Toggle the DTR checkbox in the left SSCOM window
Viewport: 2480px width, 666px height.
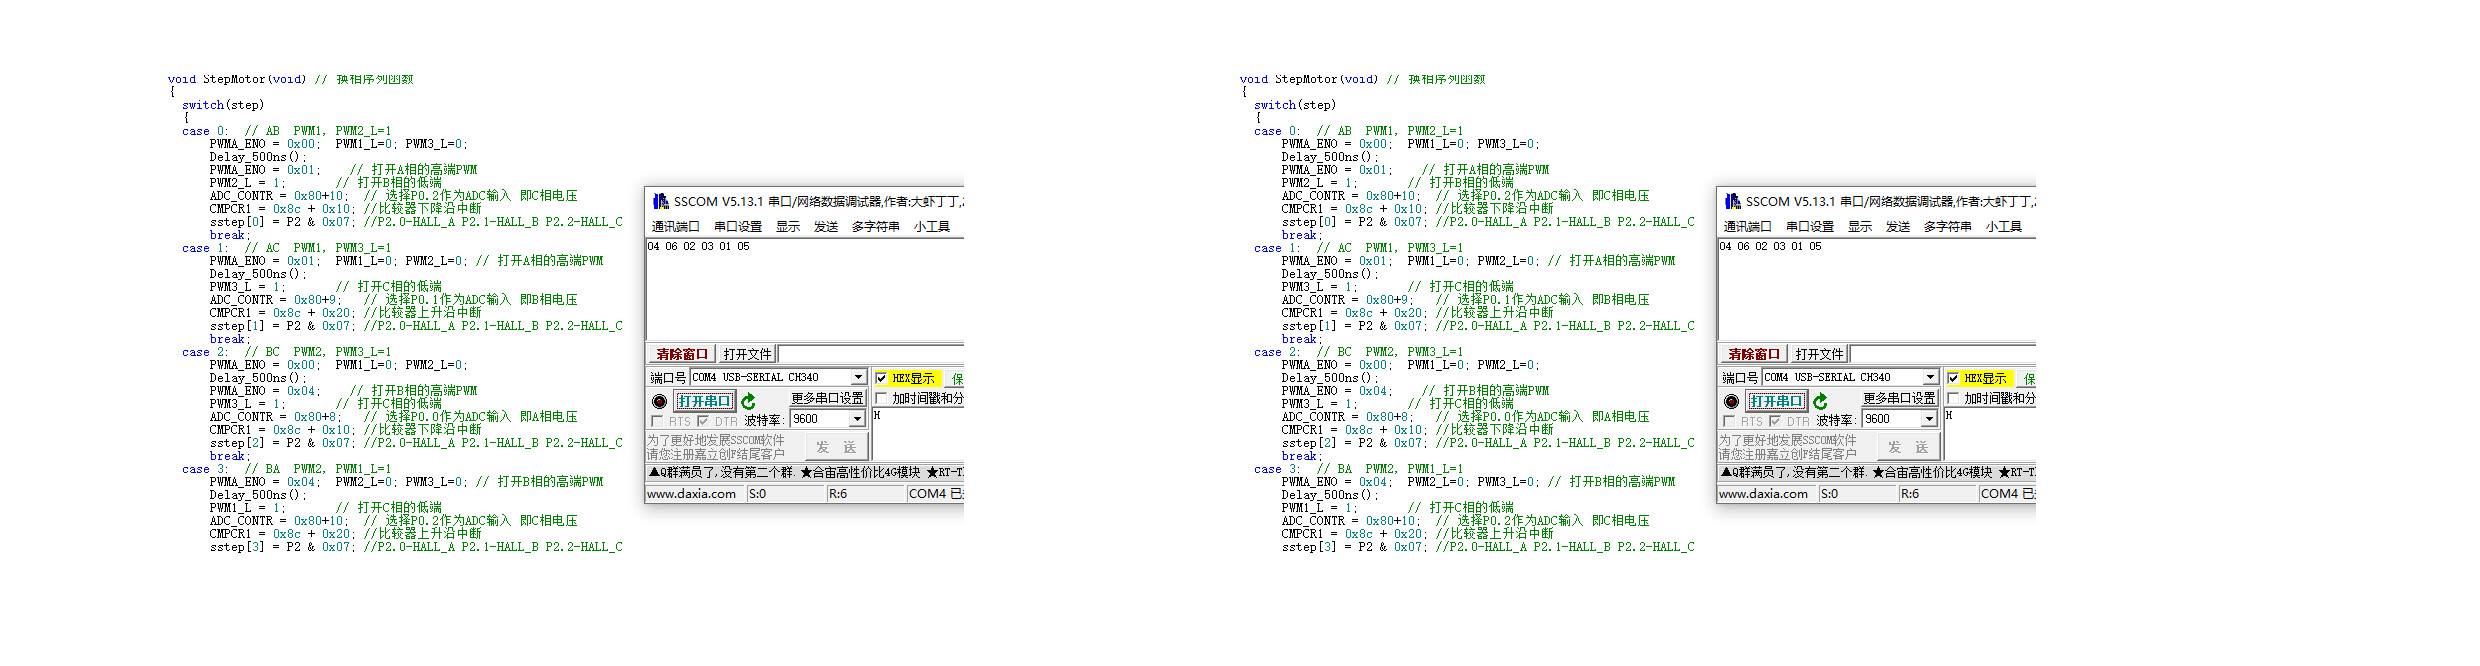703,421
